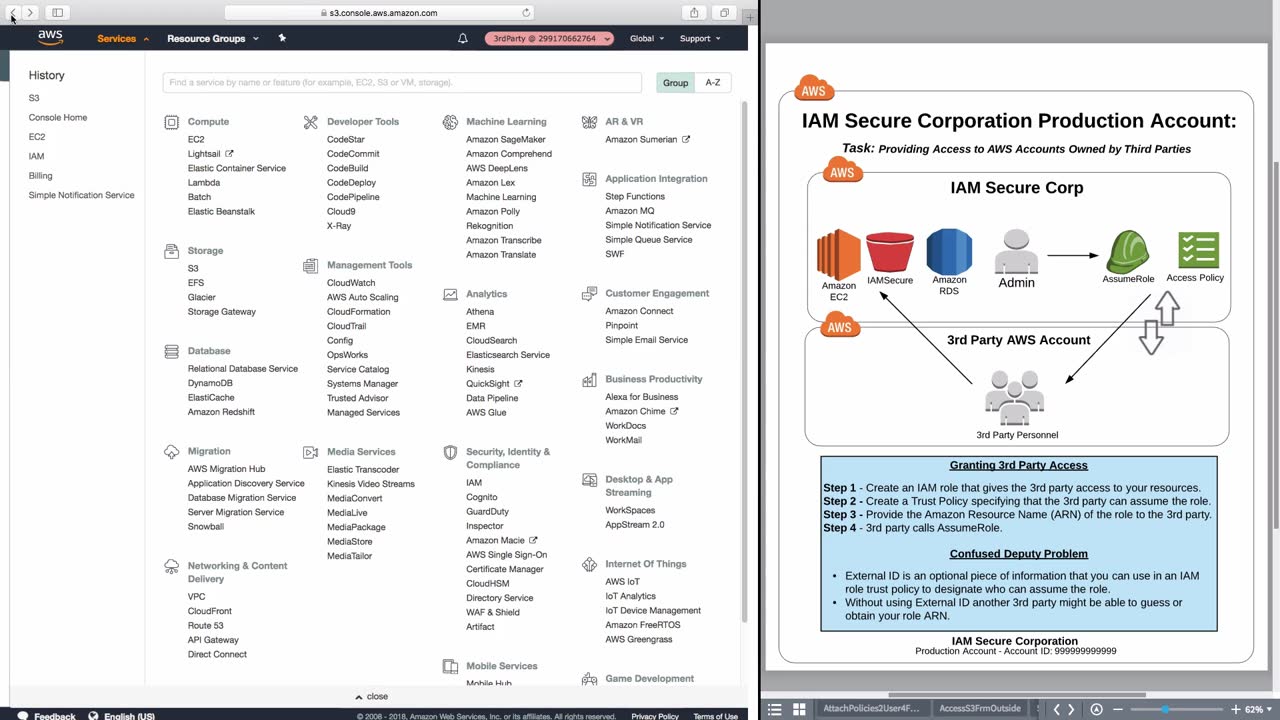Adjust the zoom slider in diagram viewer
Viewport: 1280px width, 720px height.
(x=1164, y=709)
